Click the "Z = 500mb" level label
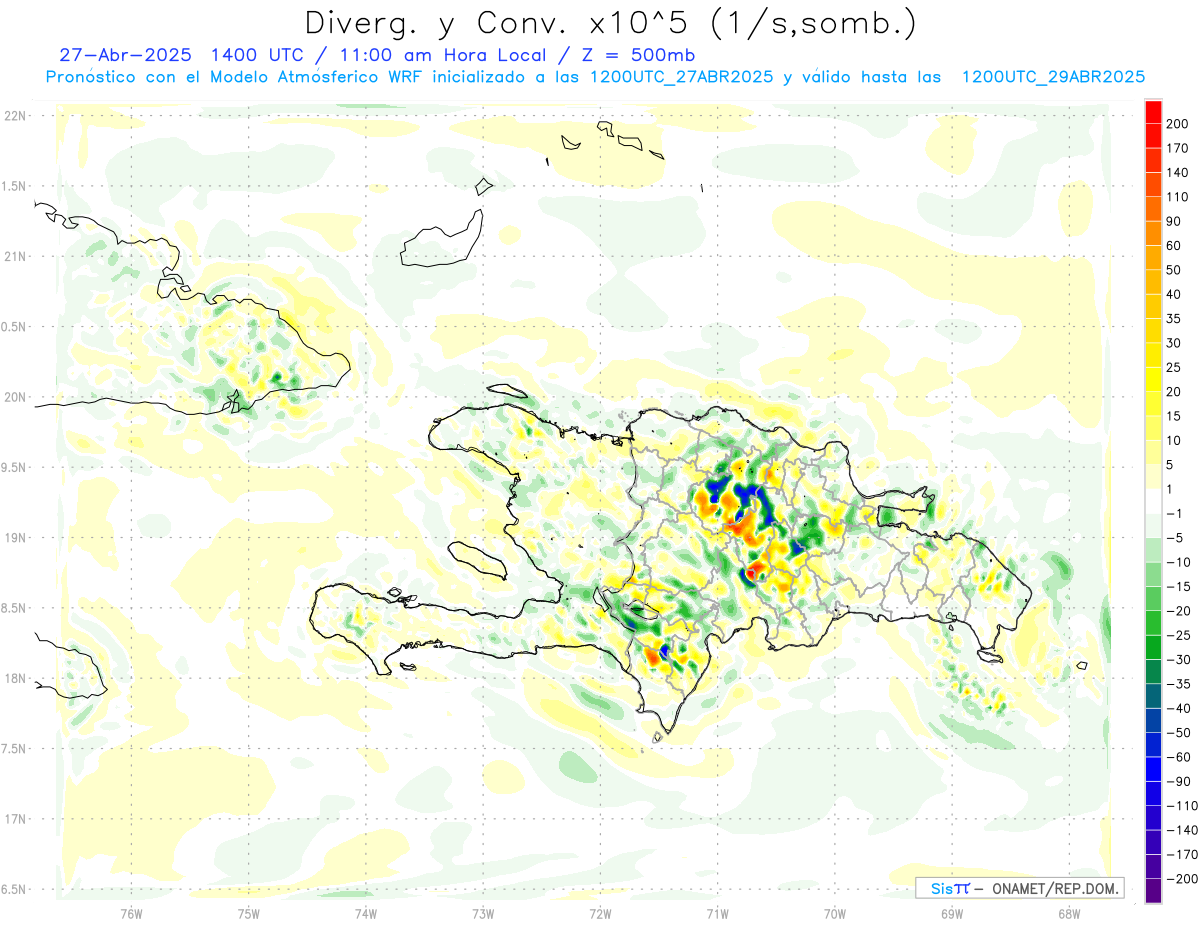 638,55
